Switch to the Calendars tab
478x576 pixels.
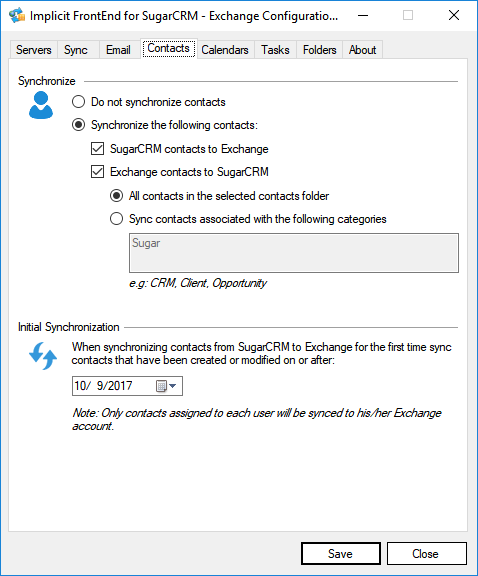(225, 50)
